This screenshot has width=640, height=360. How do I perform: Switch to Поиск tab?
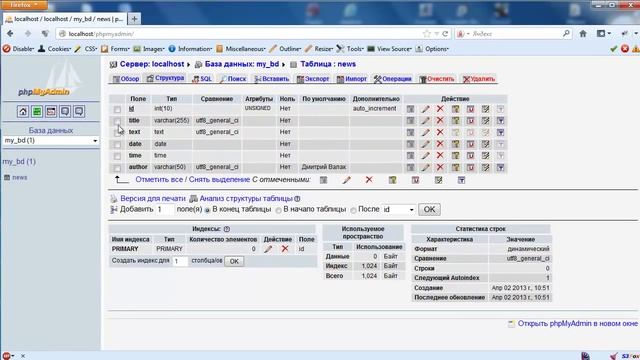click(x=233, y=79)
